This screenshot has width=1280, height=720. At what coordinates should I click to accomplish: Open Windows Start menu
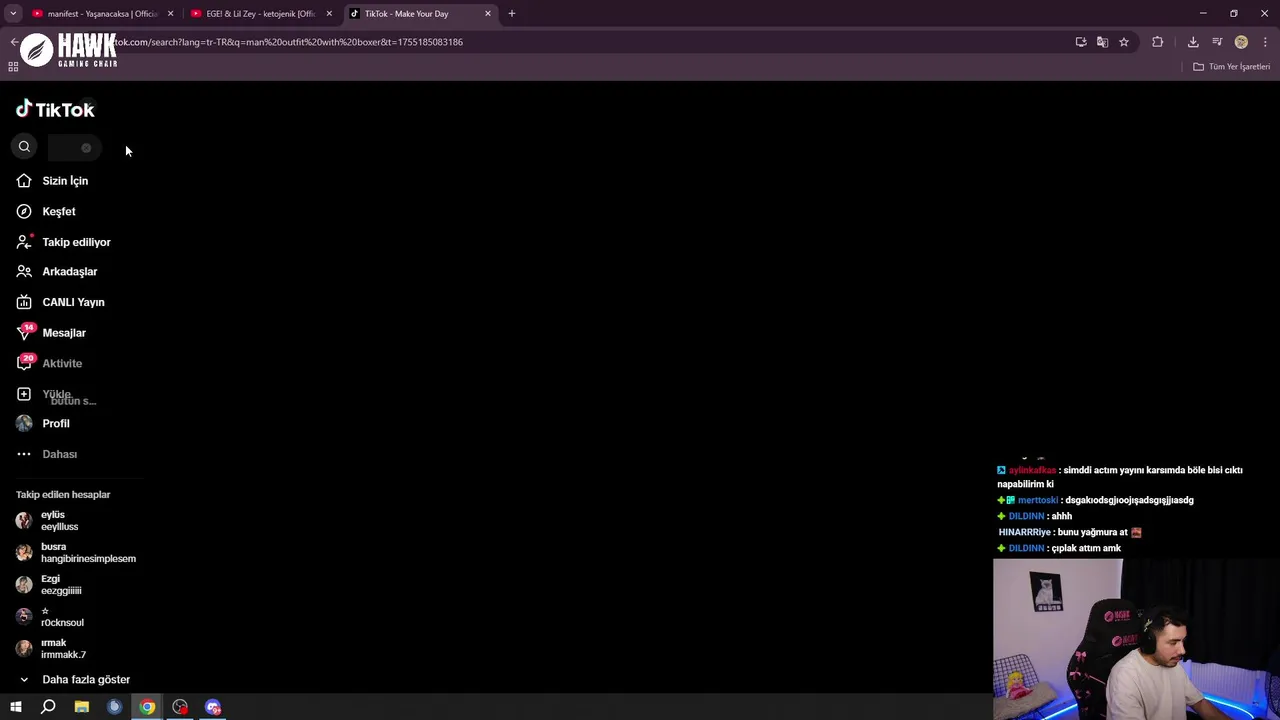[x=16, y=707]
